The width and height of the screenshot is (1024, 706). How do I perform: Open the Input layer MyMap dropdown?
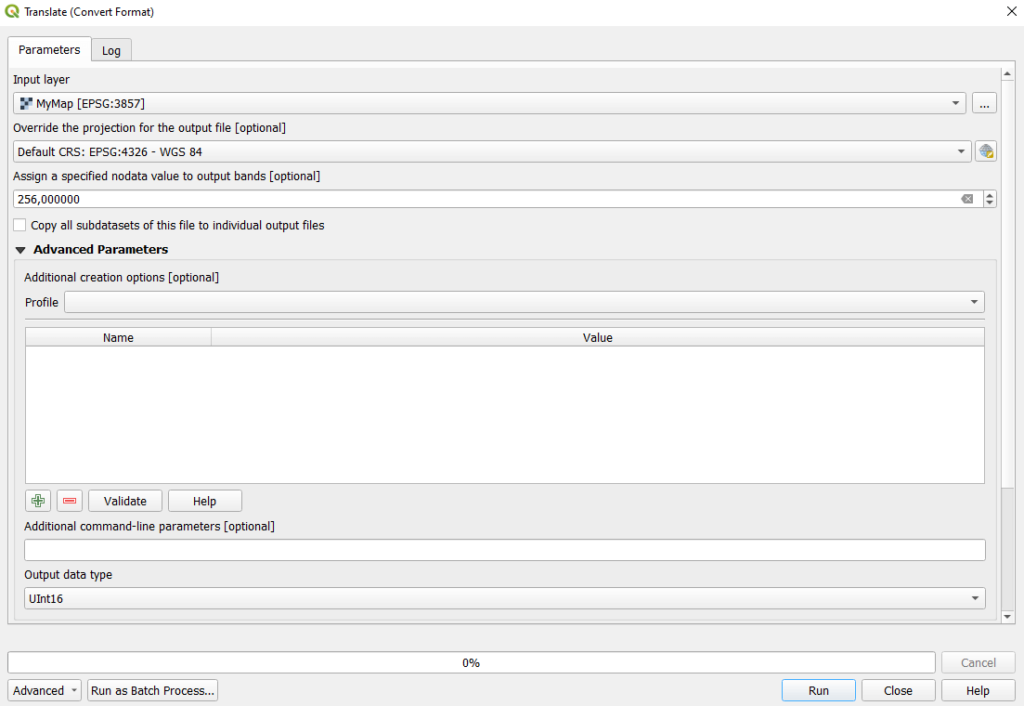490,103
